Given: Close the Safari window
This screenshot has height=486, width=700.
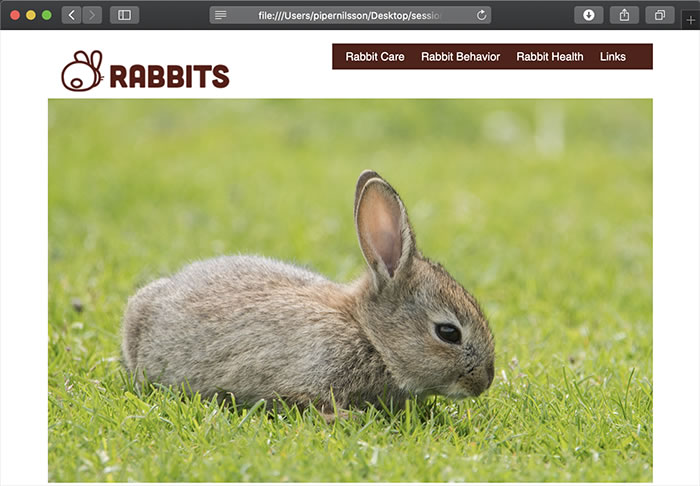Looking at the screenshot, I should point(15,15).
